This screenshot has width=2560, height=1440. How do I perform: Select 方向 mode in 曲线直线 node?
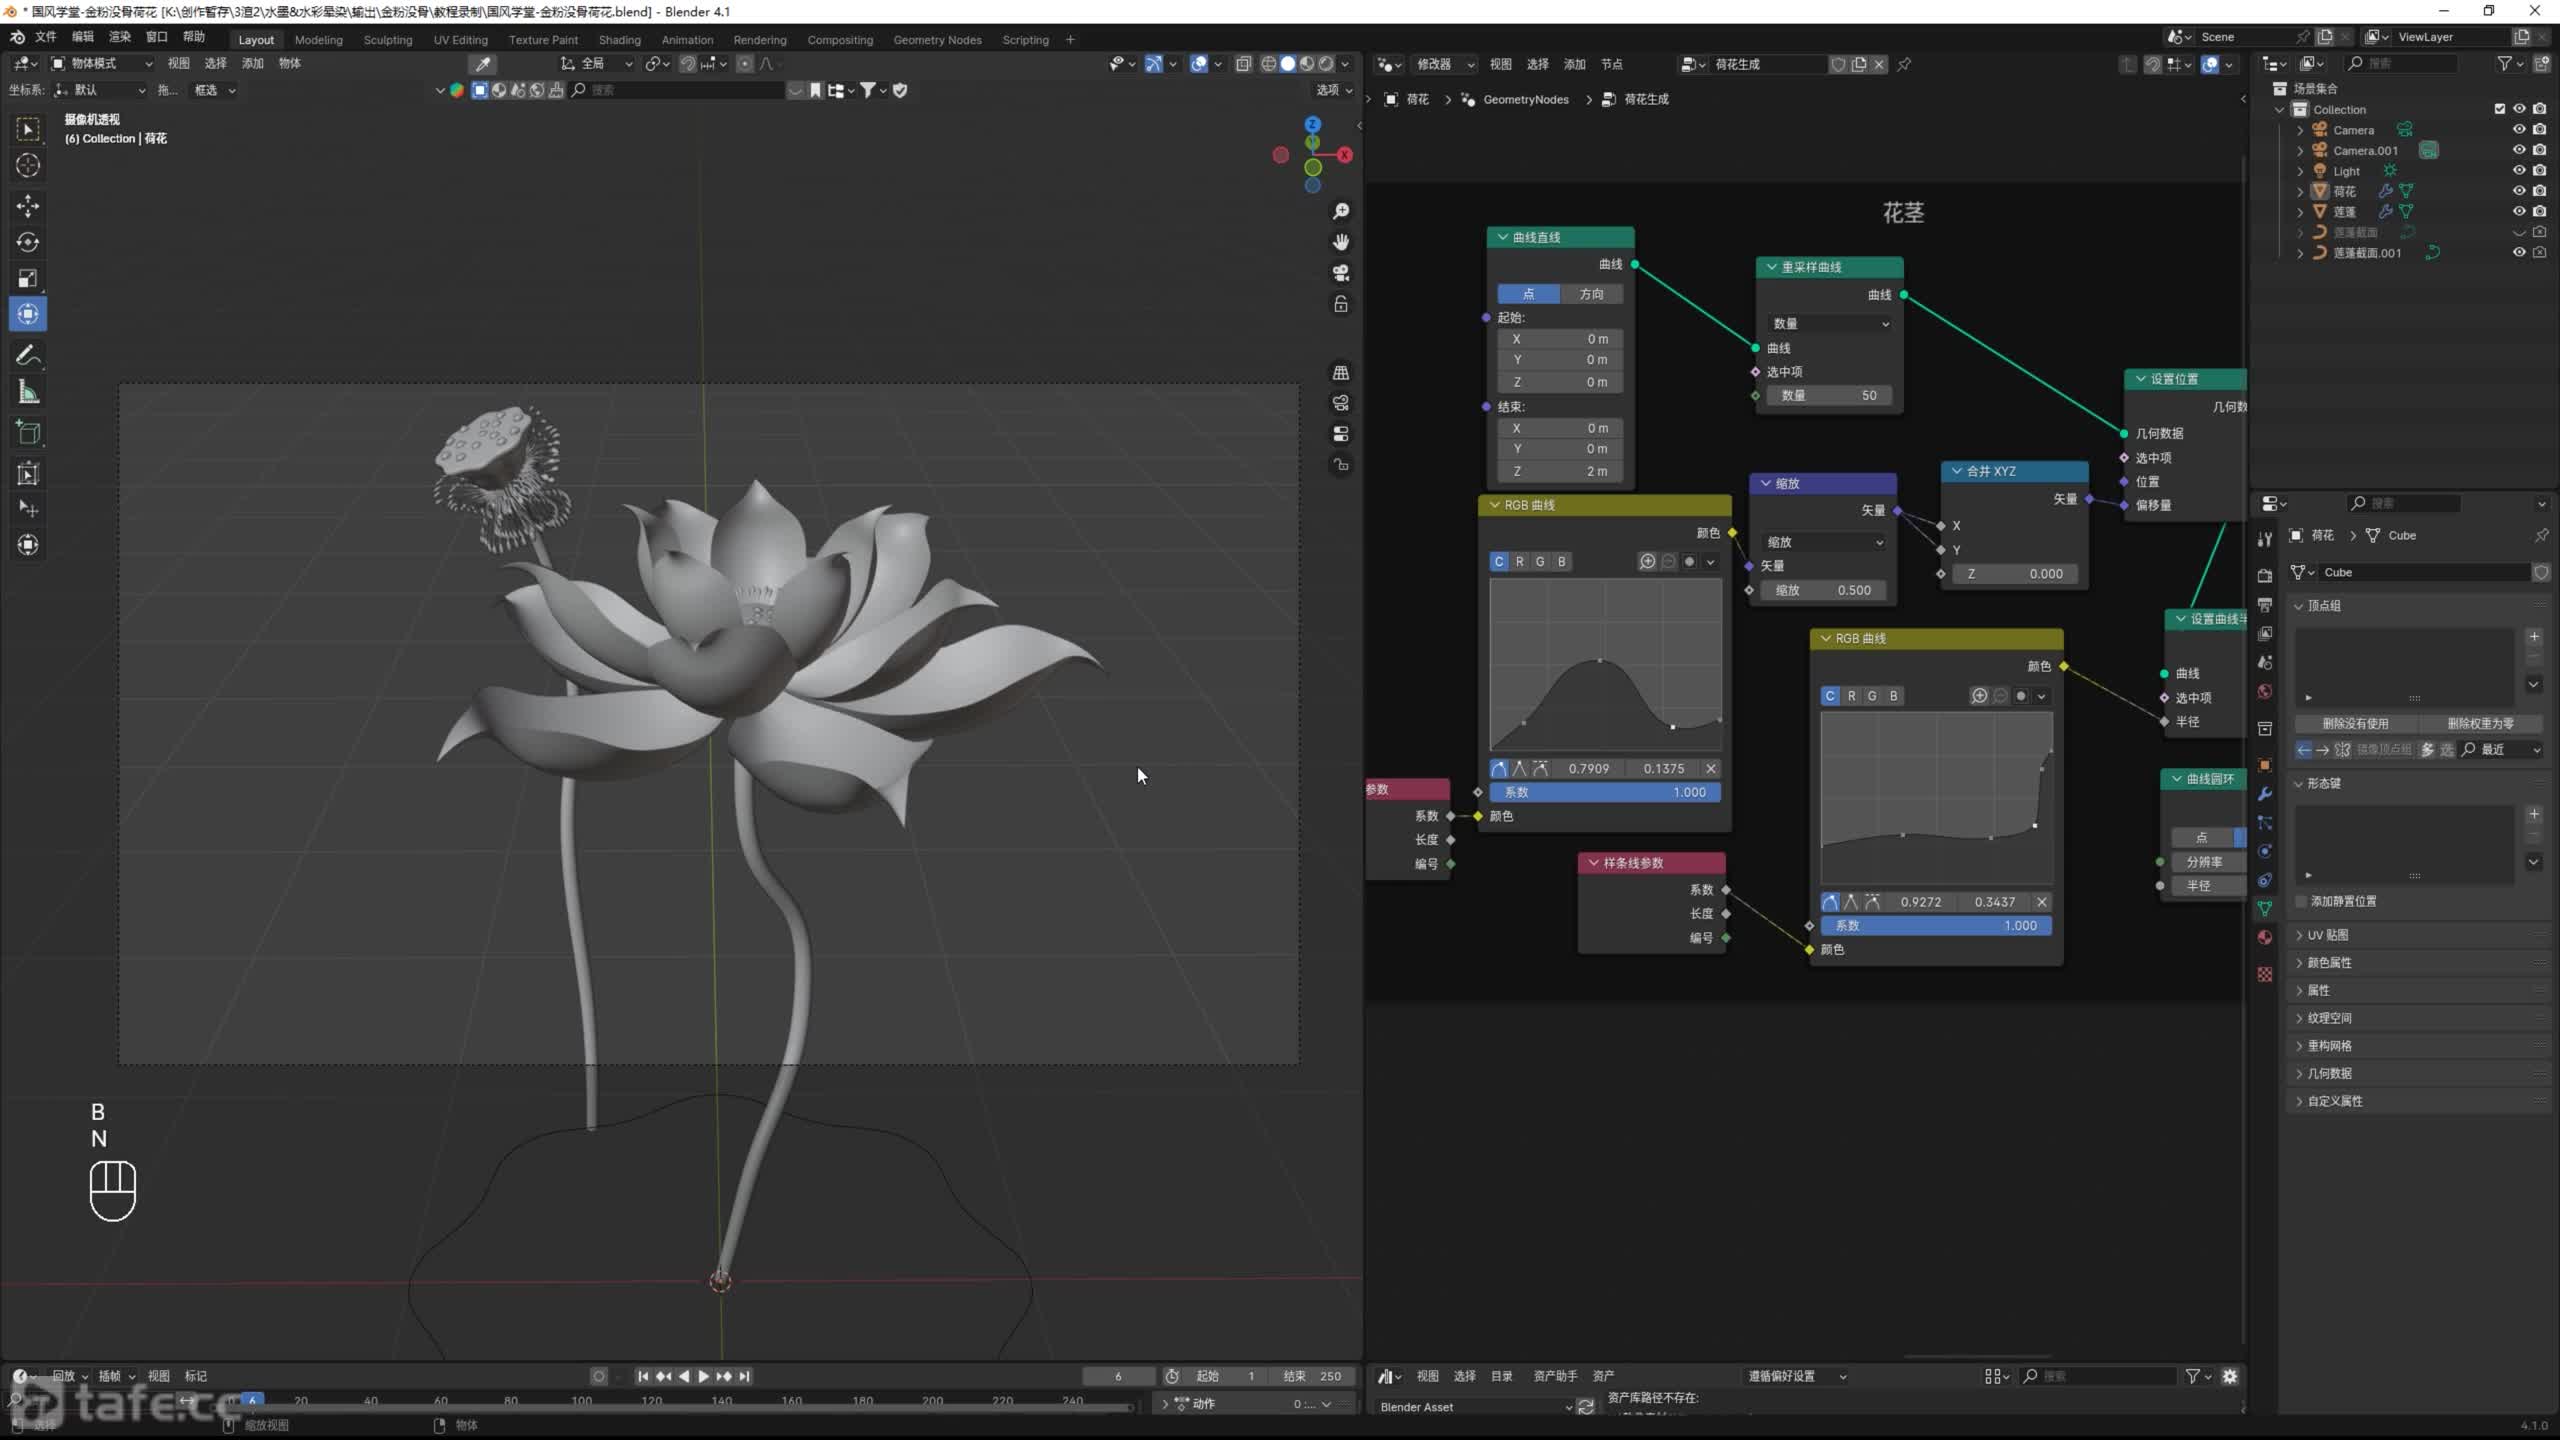pos(1591,294)
